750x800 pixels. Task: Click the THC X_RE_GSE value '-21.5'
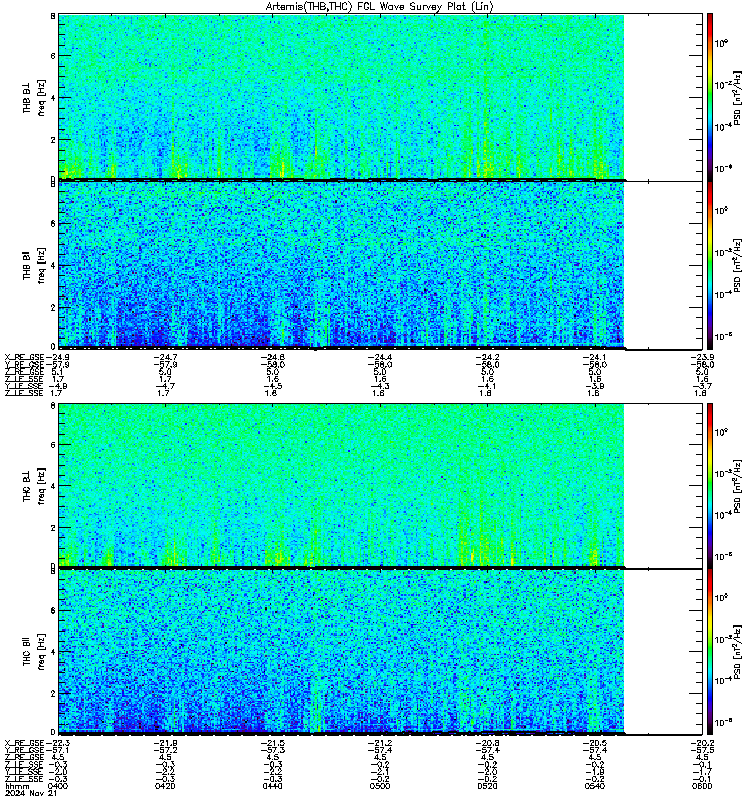click(272, 743)
